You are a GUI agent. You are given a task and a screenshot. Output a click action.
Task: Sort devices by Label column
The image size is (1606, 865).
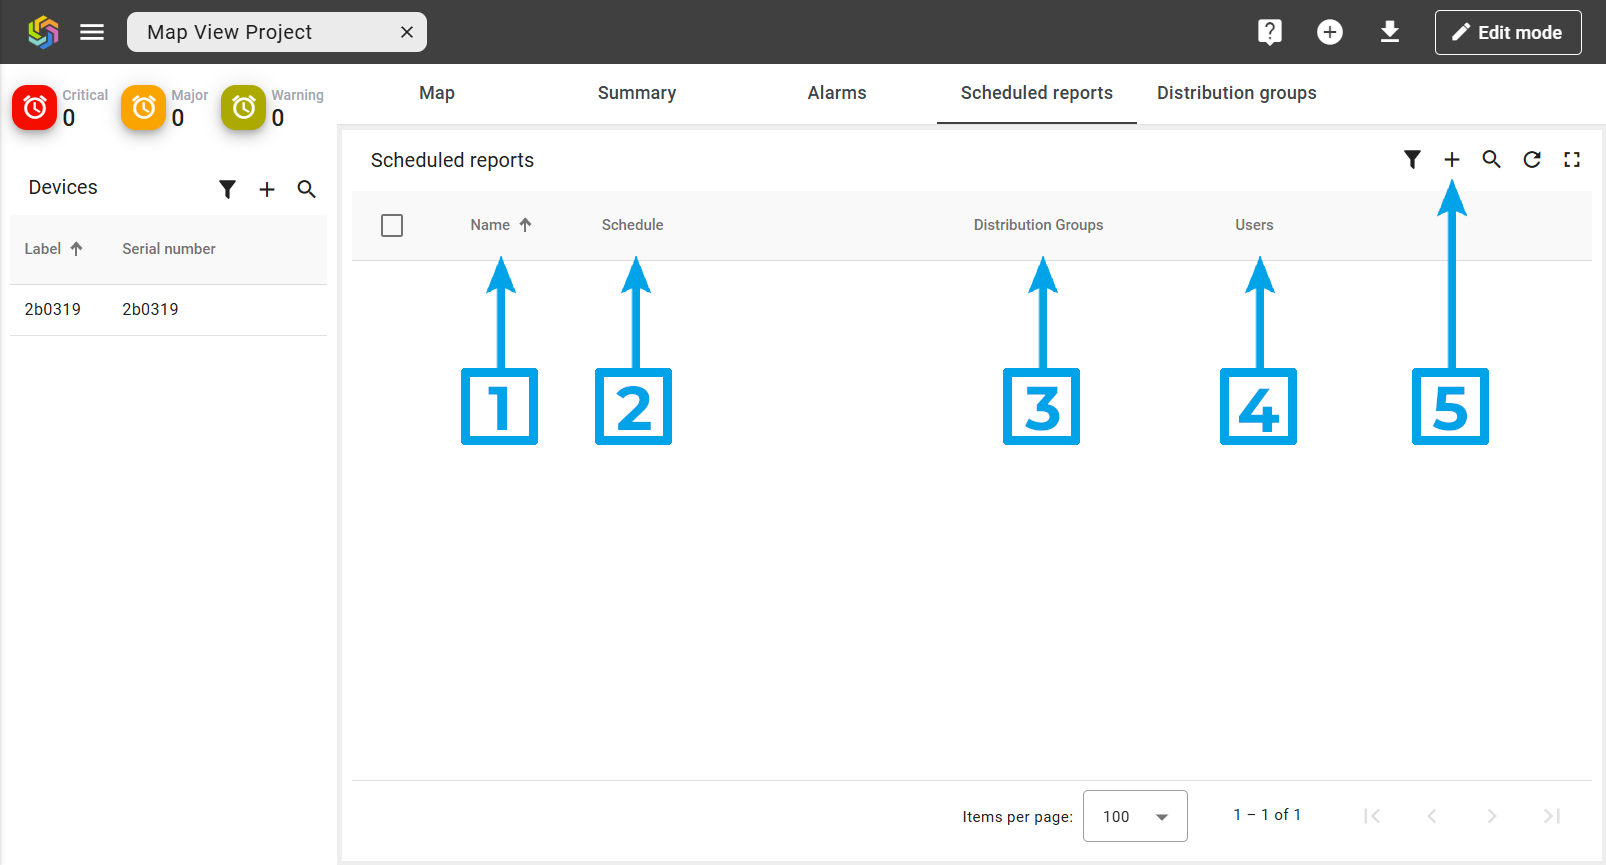click(43, 249)
